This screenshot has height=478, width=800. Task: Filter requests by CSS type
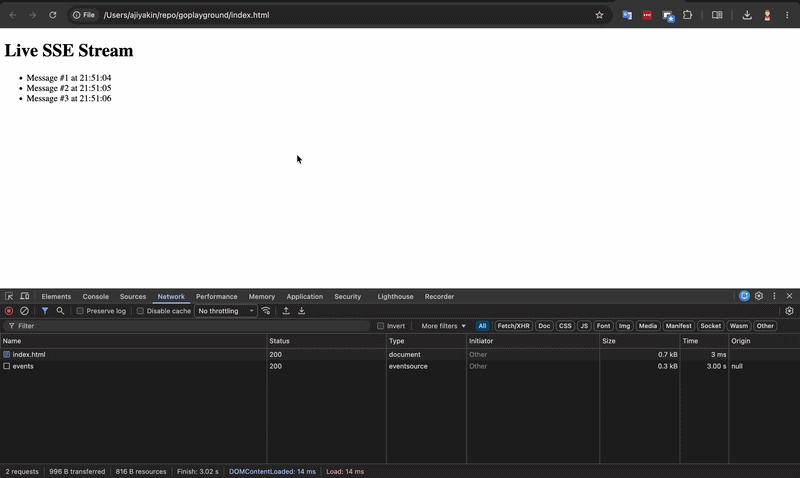tap(565, 325)
